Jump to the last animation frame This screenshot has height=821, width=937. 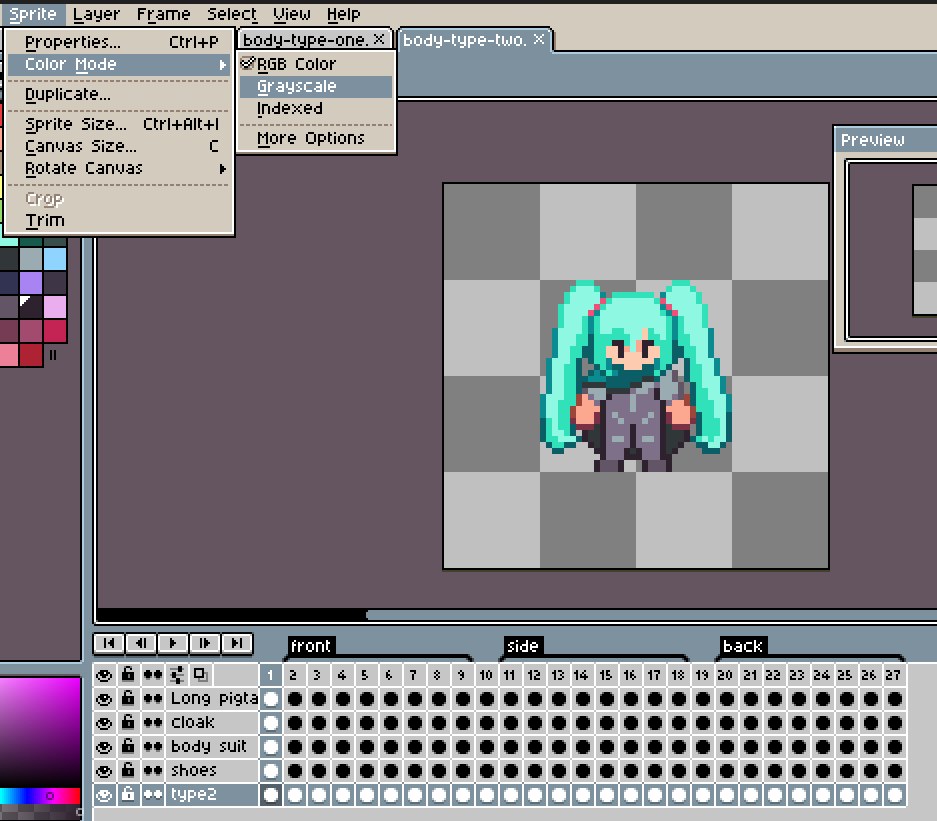[x=237, y=644]
